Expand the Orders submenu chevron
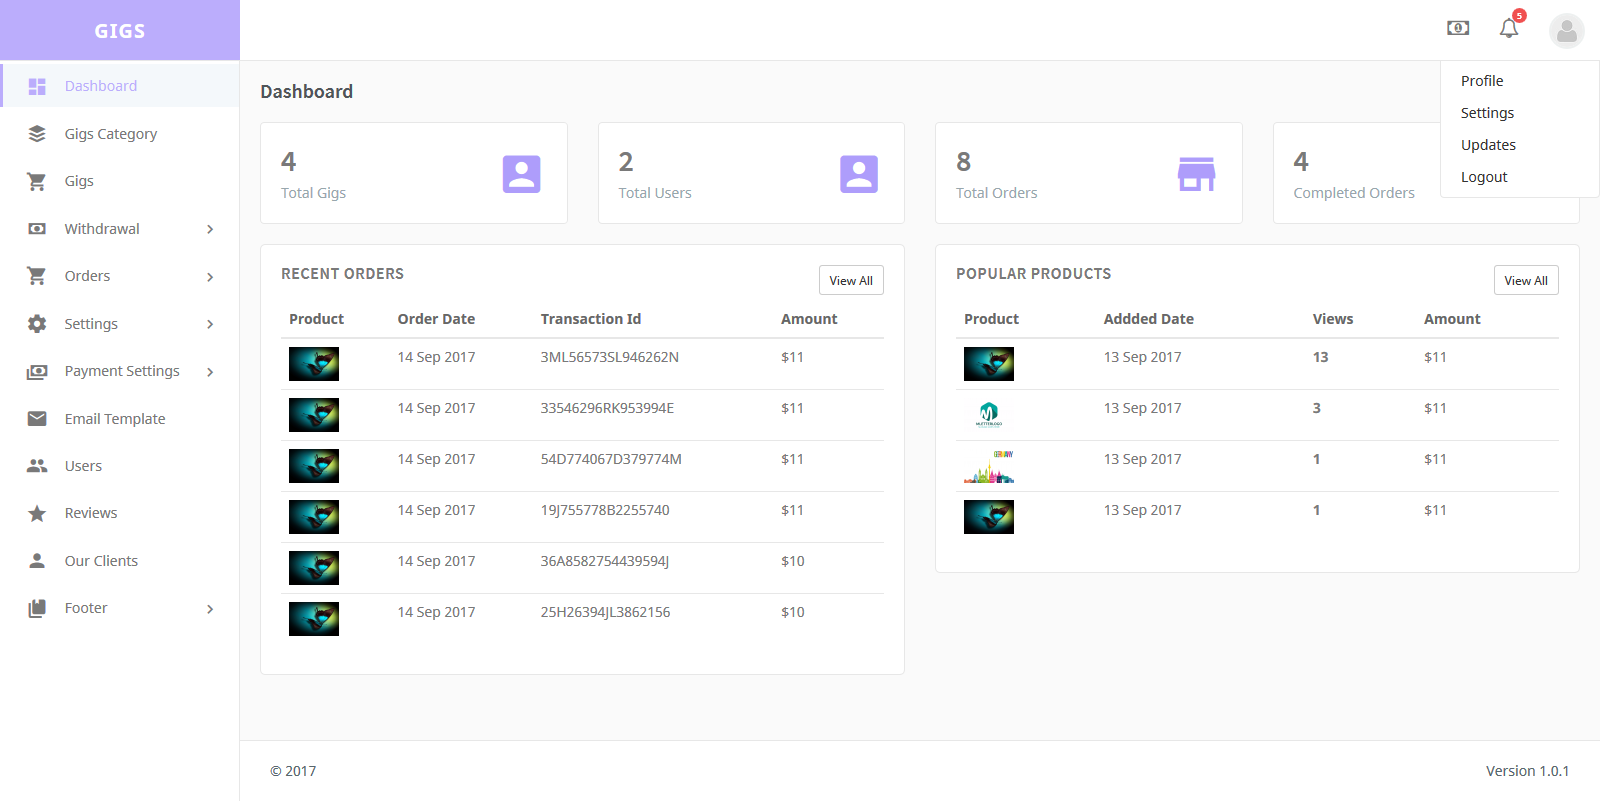The width and height of the screenshot is (1600, 801). pos(210,277)
